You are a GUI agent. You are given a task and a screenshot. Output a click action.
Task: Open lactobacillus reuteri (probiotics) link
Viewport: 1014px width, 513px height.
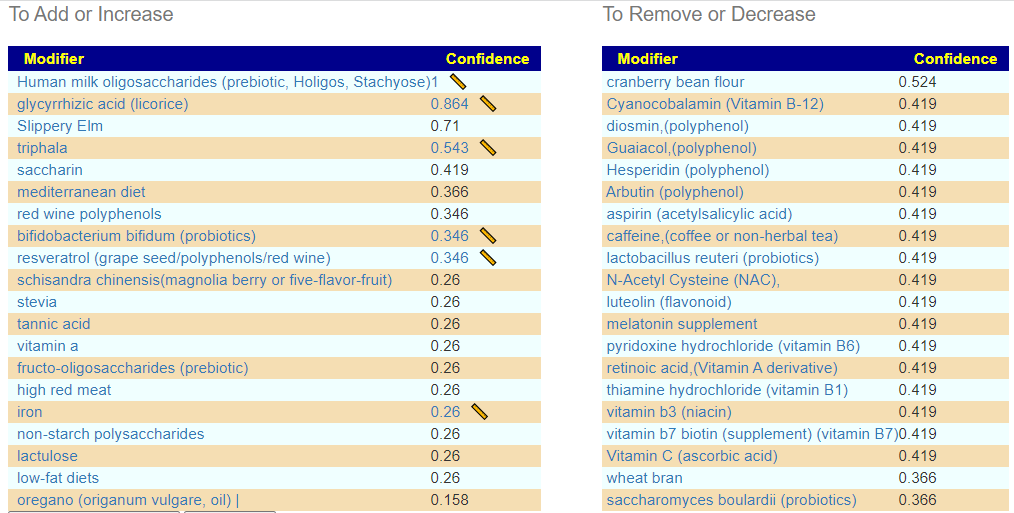click(713, 258)
